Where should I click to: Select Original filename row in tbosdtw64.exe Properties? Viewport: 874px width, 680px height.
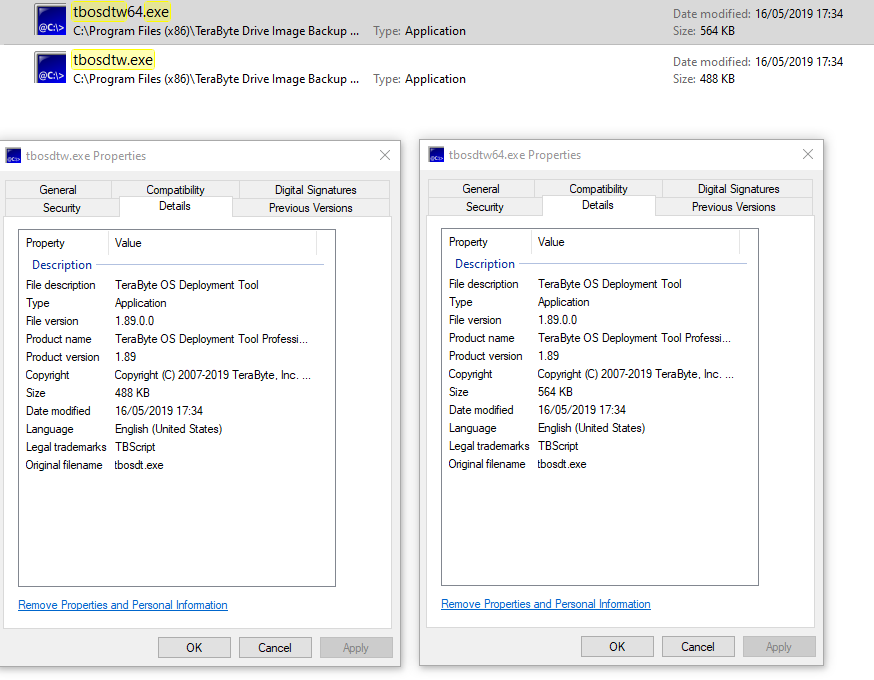tap(596, 464)
